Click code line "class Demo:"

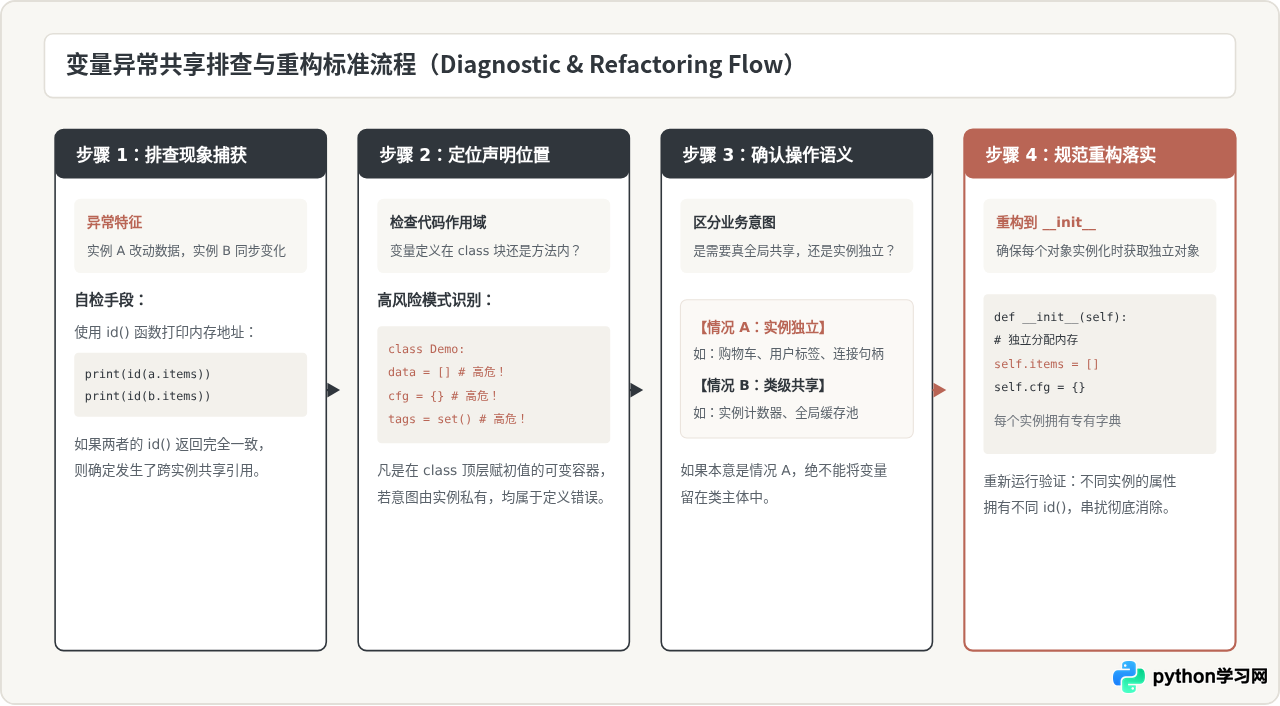(426, 349)
